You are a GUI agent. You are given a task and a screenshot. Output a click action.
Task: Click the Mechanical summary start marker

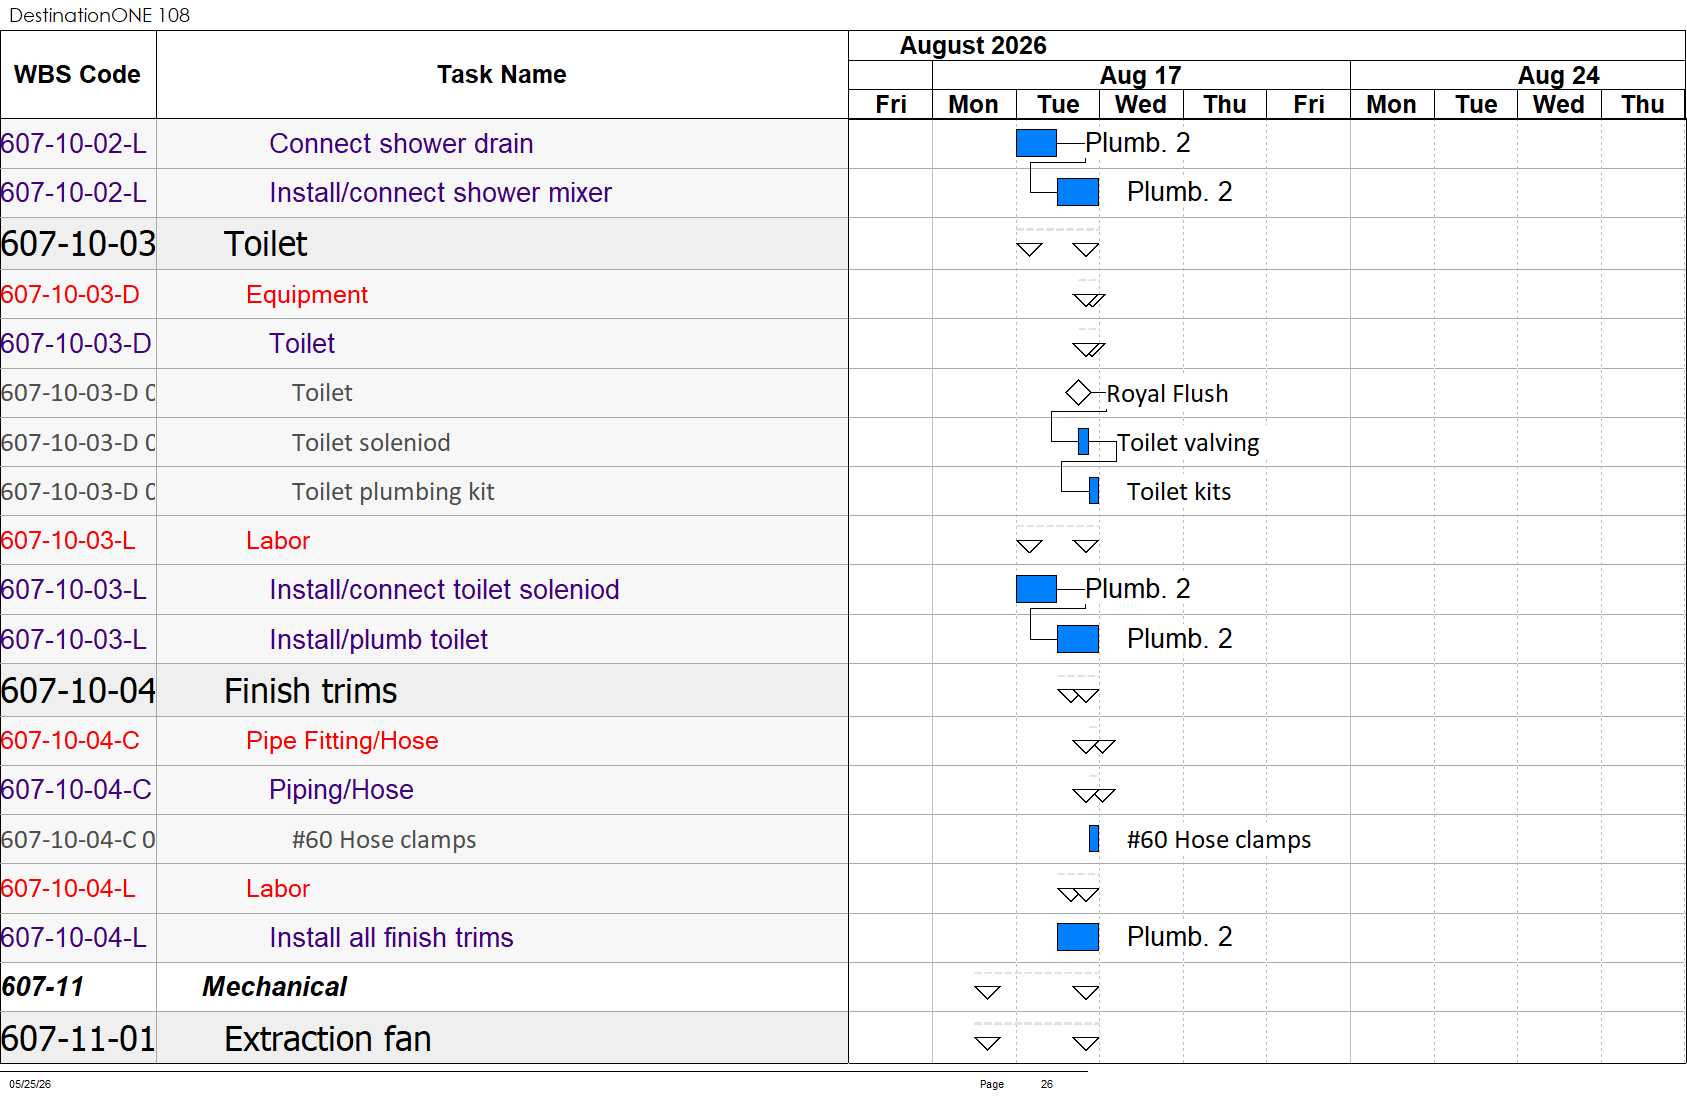pos(987,992)
